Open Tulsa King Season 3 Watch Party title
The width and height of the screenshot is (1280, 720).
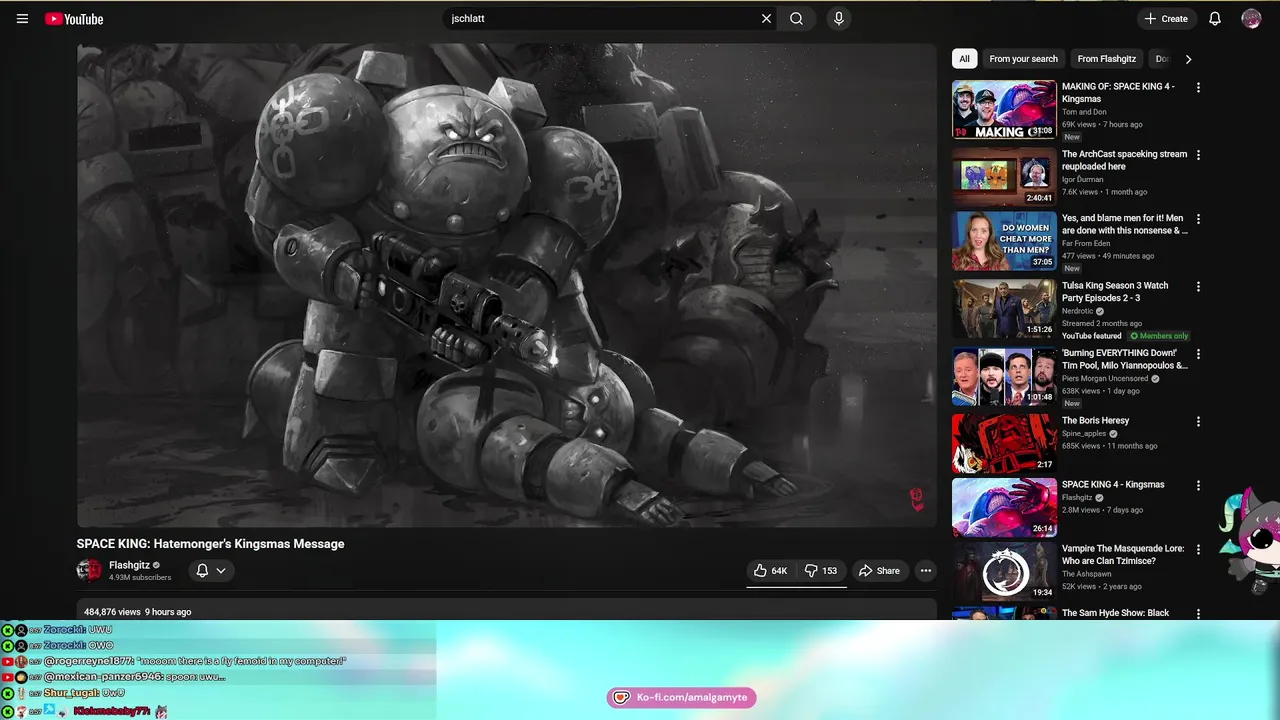[x=1115, y=292]
